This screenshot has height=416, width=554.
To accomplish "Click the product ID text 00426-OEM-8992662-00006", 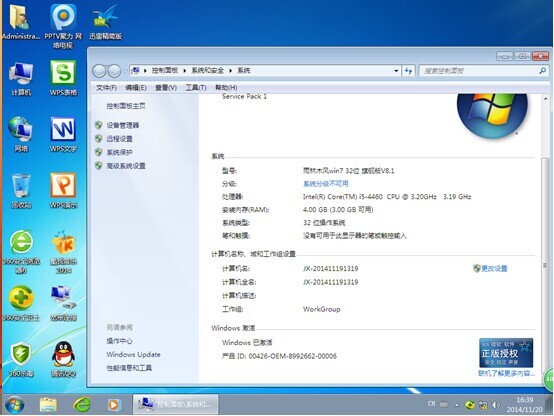I will click(x=293, y=356).
